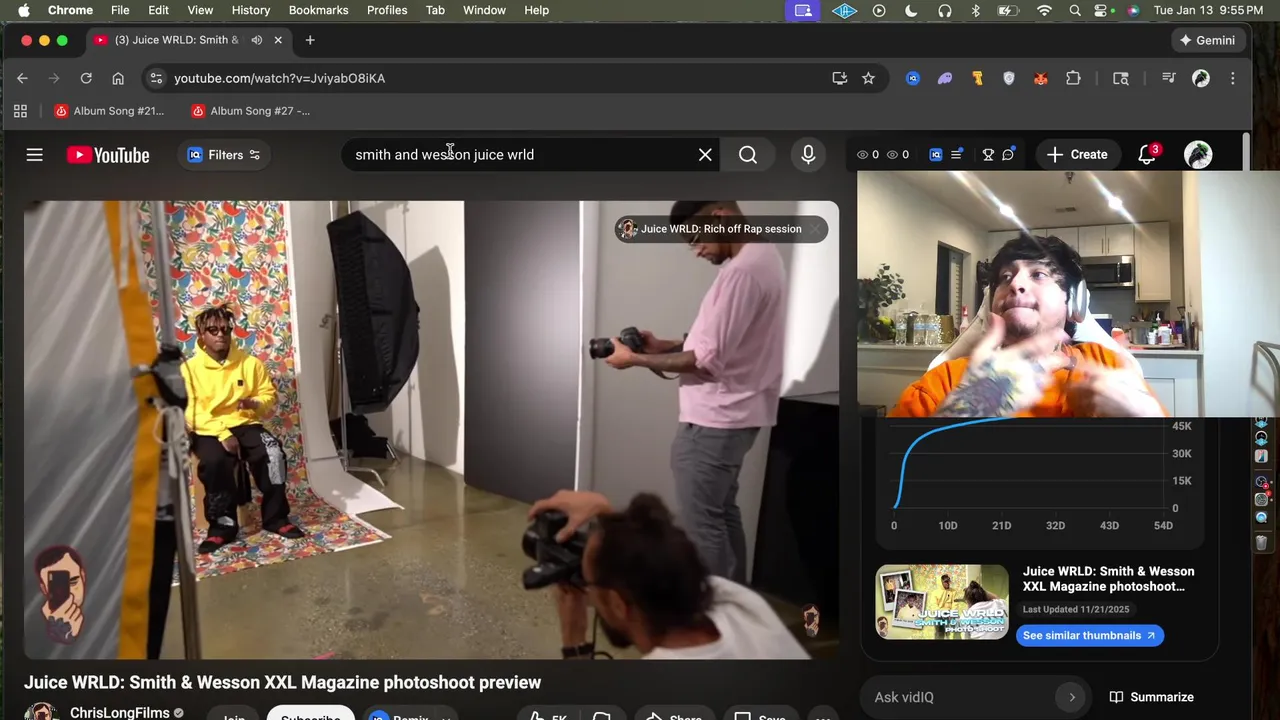
Task: Open the vidIQ list menu icon in header
Action: click(x=957, y=155)
